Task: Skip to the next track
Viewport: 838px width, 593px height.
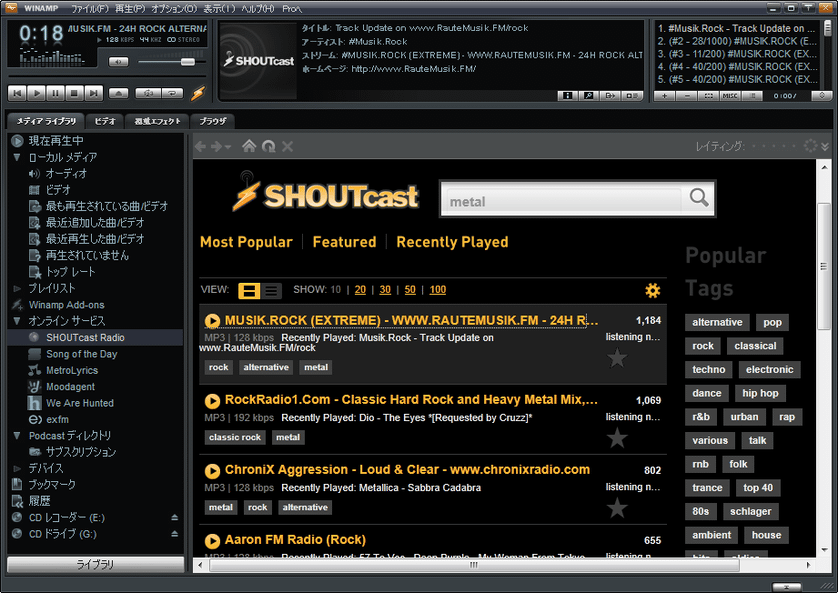Action: [x=94, y=93]
